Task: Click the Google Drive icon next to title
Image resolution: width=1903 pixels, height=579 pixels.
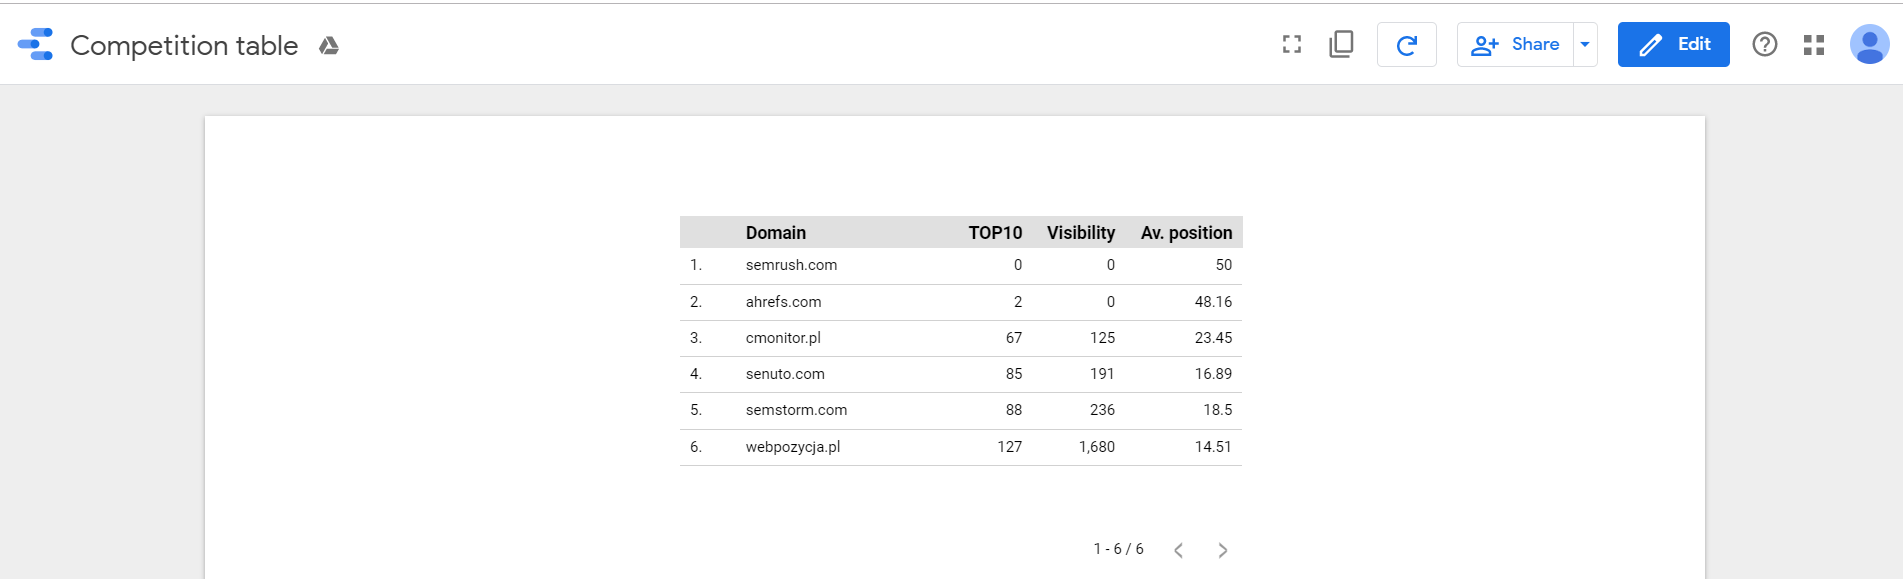Action: pos(329,46)
